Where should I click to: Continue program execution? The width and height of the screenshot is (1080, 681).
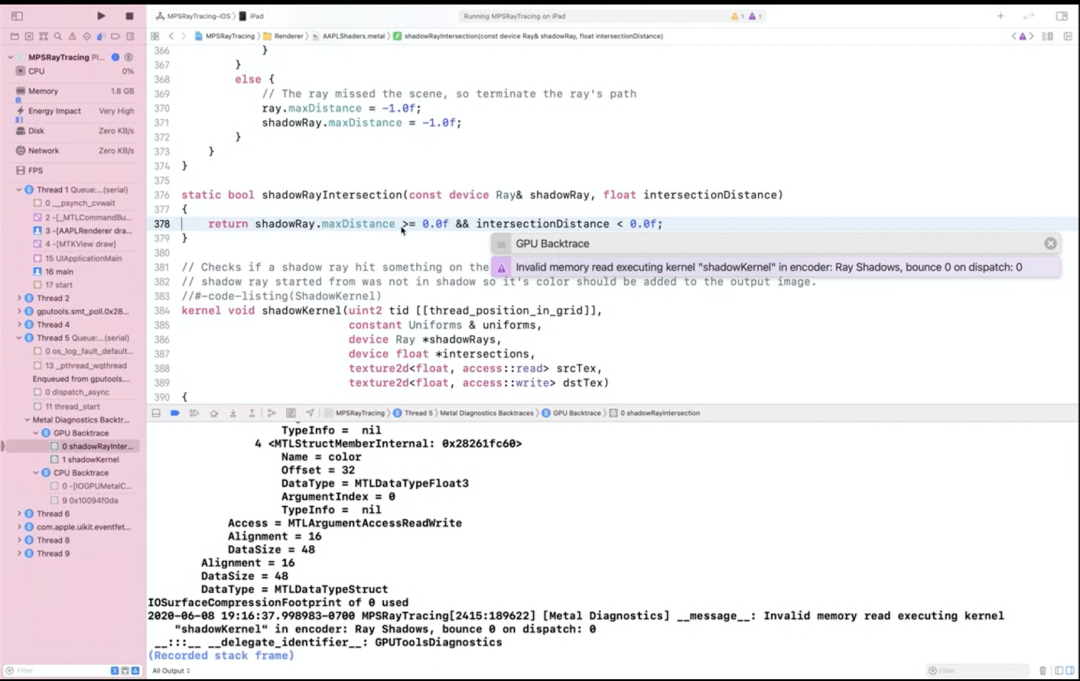(x=194, y=413)
